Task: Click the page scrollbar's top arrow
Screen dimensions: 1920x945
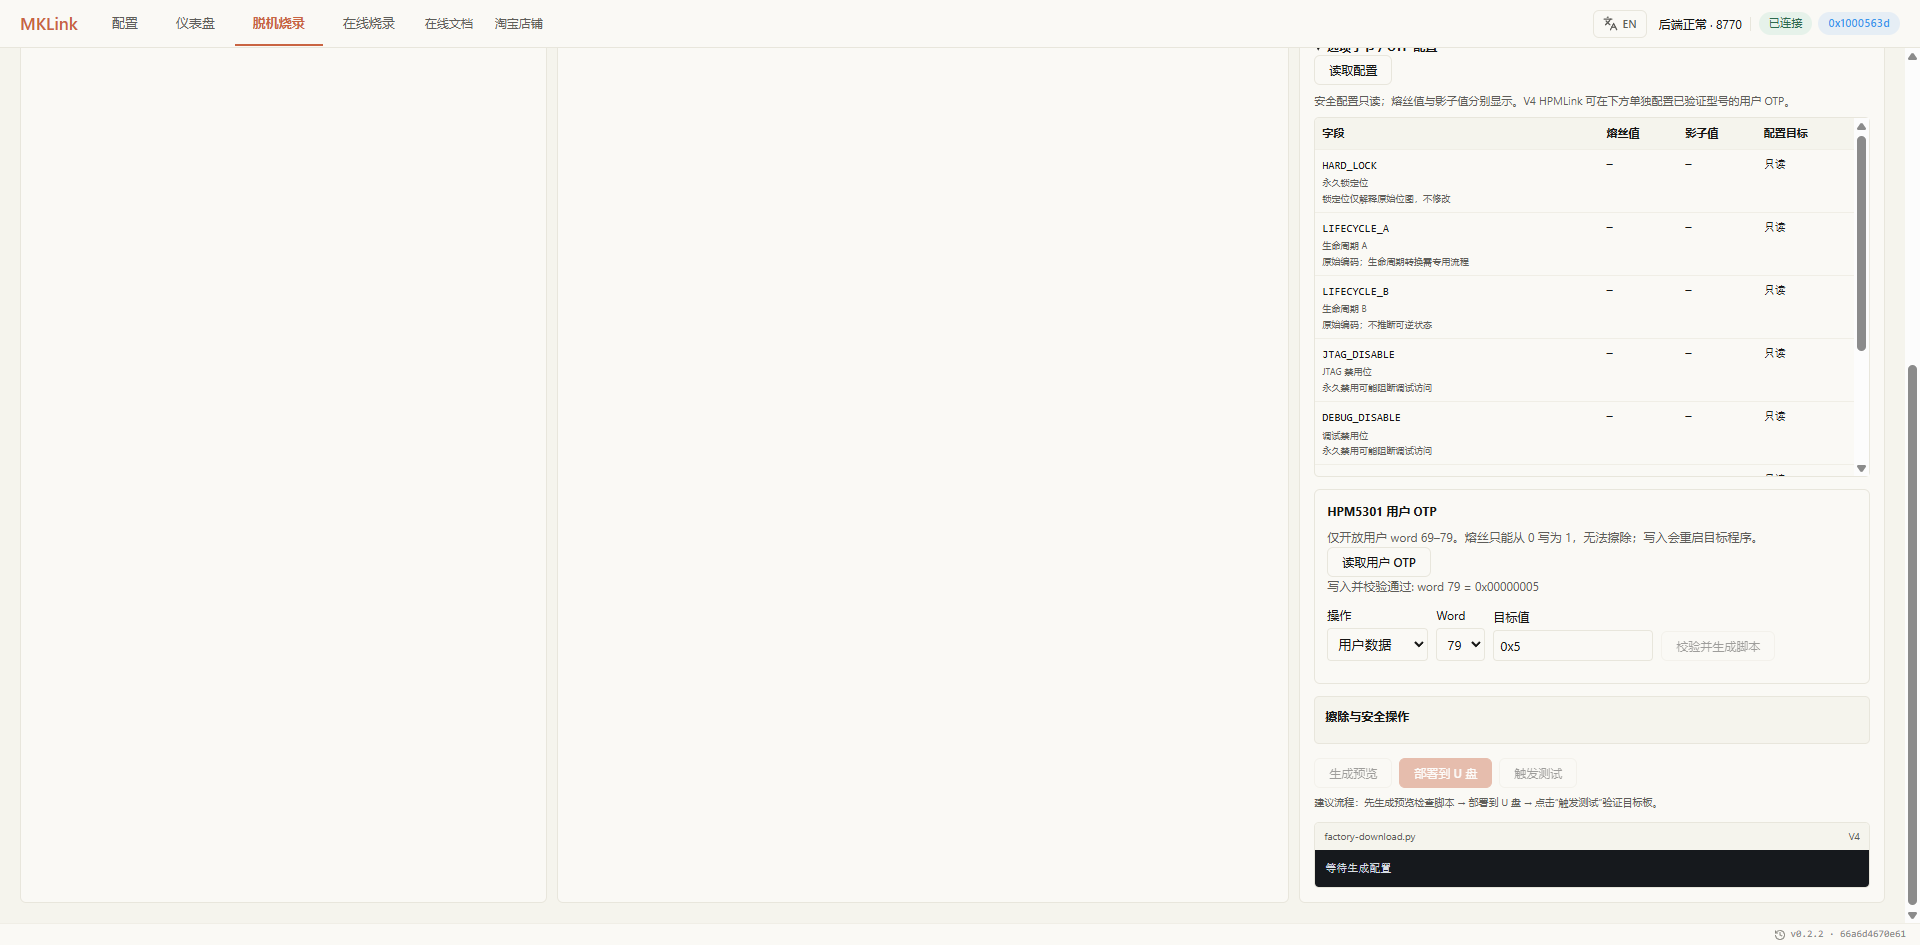Action: [x=1912, y=57]
